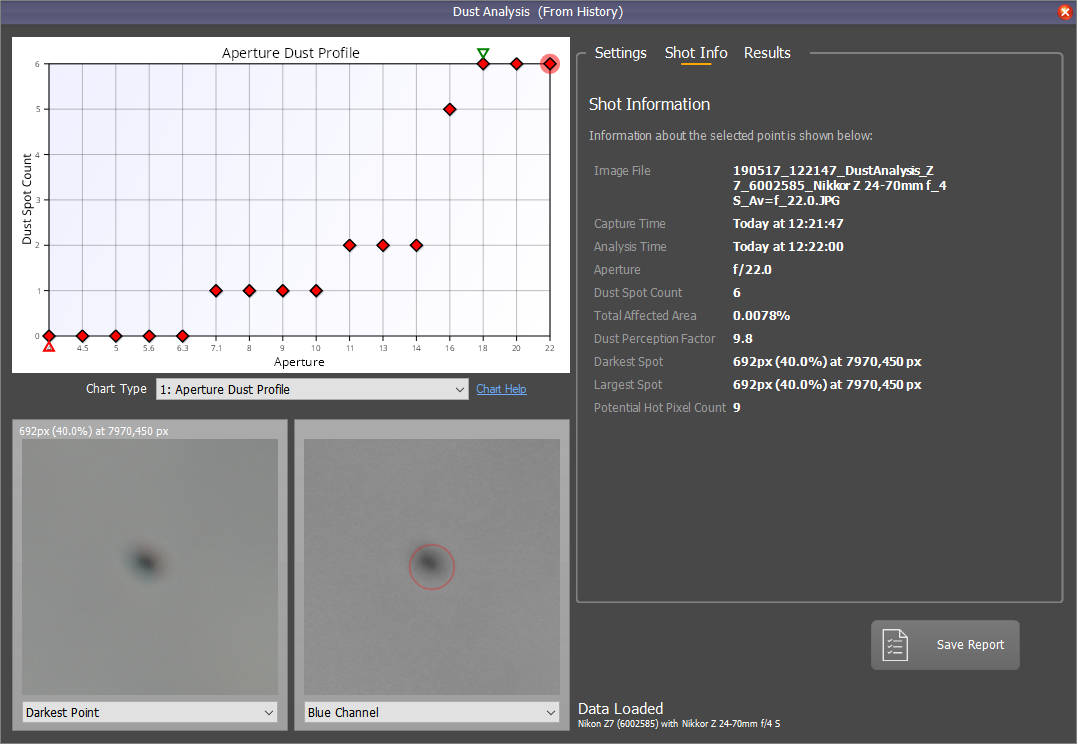Select the f/4.5 data point on chart
The height and width of the screenshot is (744, 1077).
pos(82,336)
